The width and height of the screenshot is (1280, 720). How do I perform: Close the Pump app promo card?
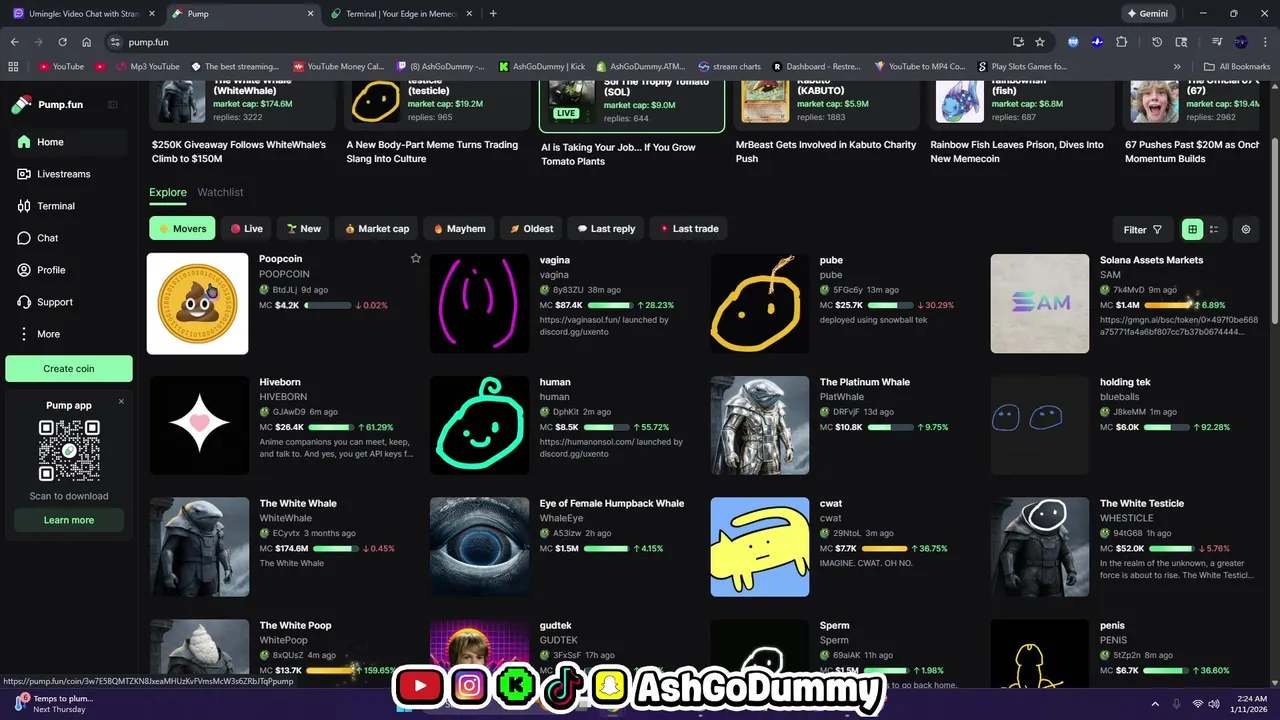pos(121,402)
